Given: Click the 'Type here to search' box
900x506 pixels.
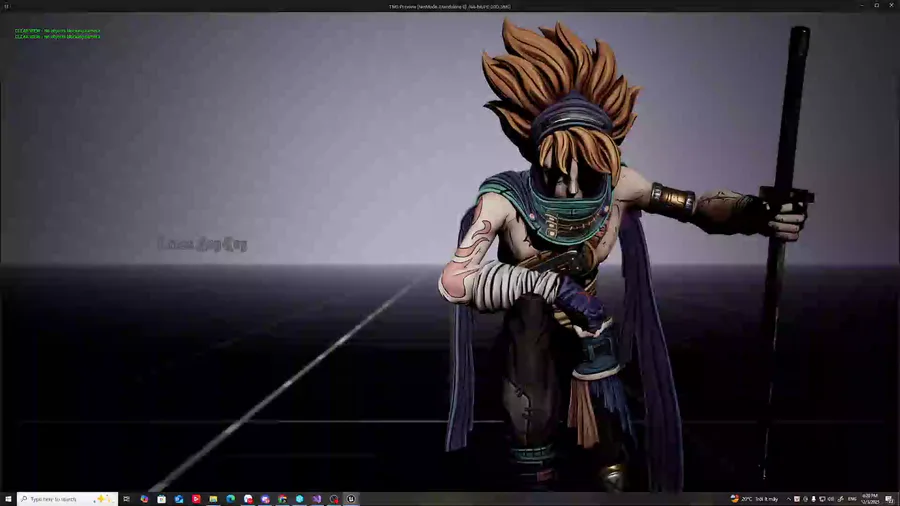Looking at the screenshot, I should tap(67, 499).
